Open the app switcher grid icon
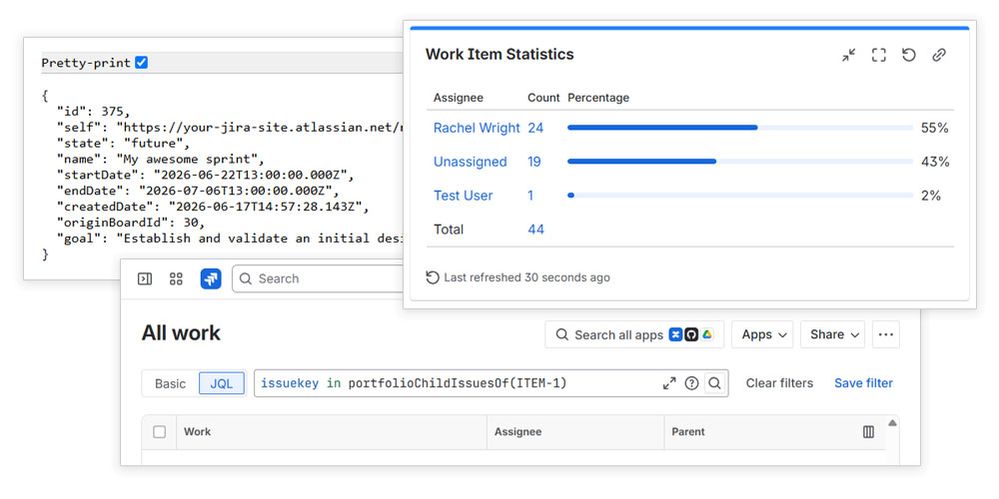The width and height of the screenshot is (999, 499). 176,278
